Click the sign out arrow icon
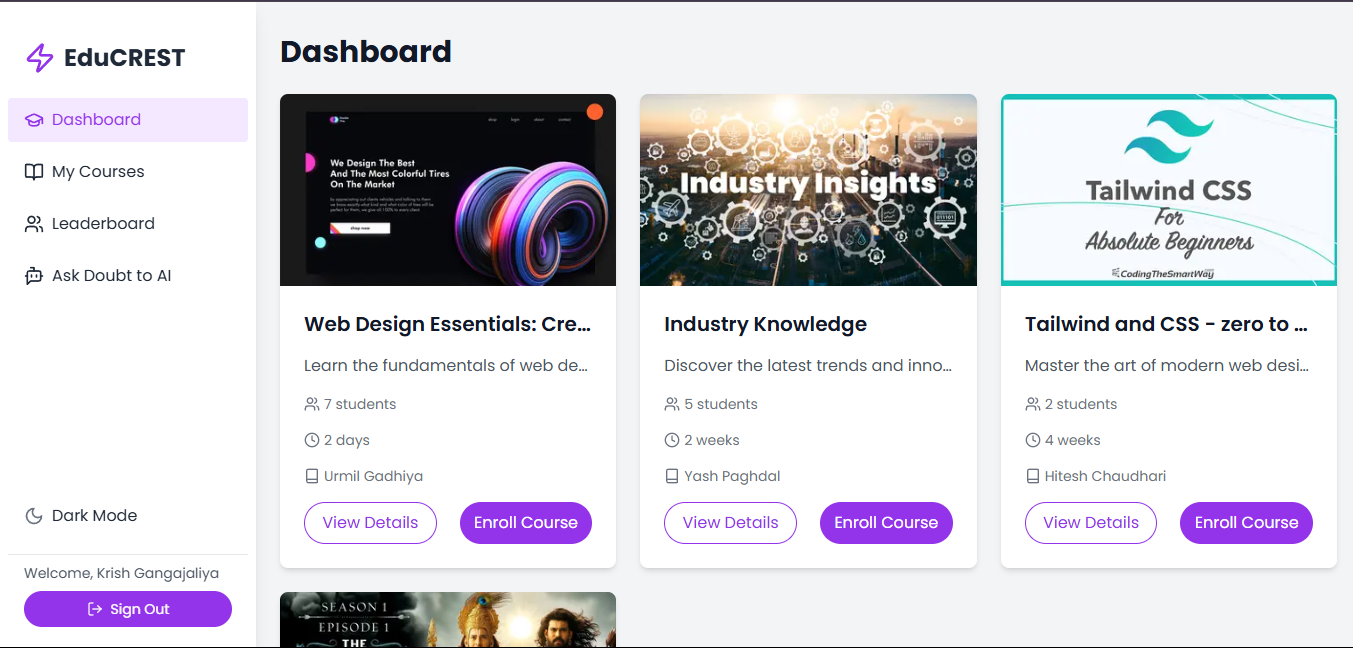Screen dimensions: 1353x648 pos(95,609)
